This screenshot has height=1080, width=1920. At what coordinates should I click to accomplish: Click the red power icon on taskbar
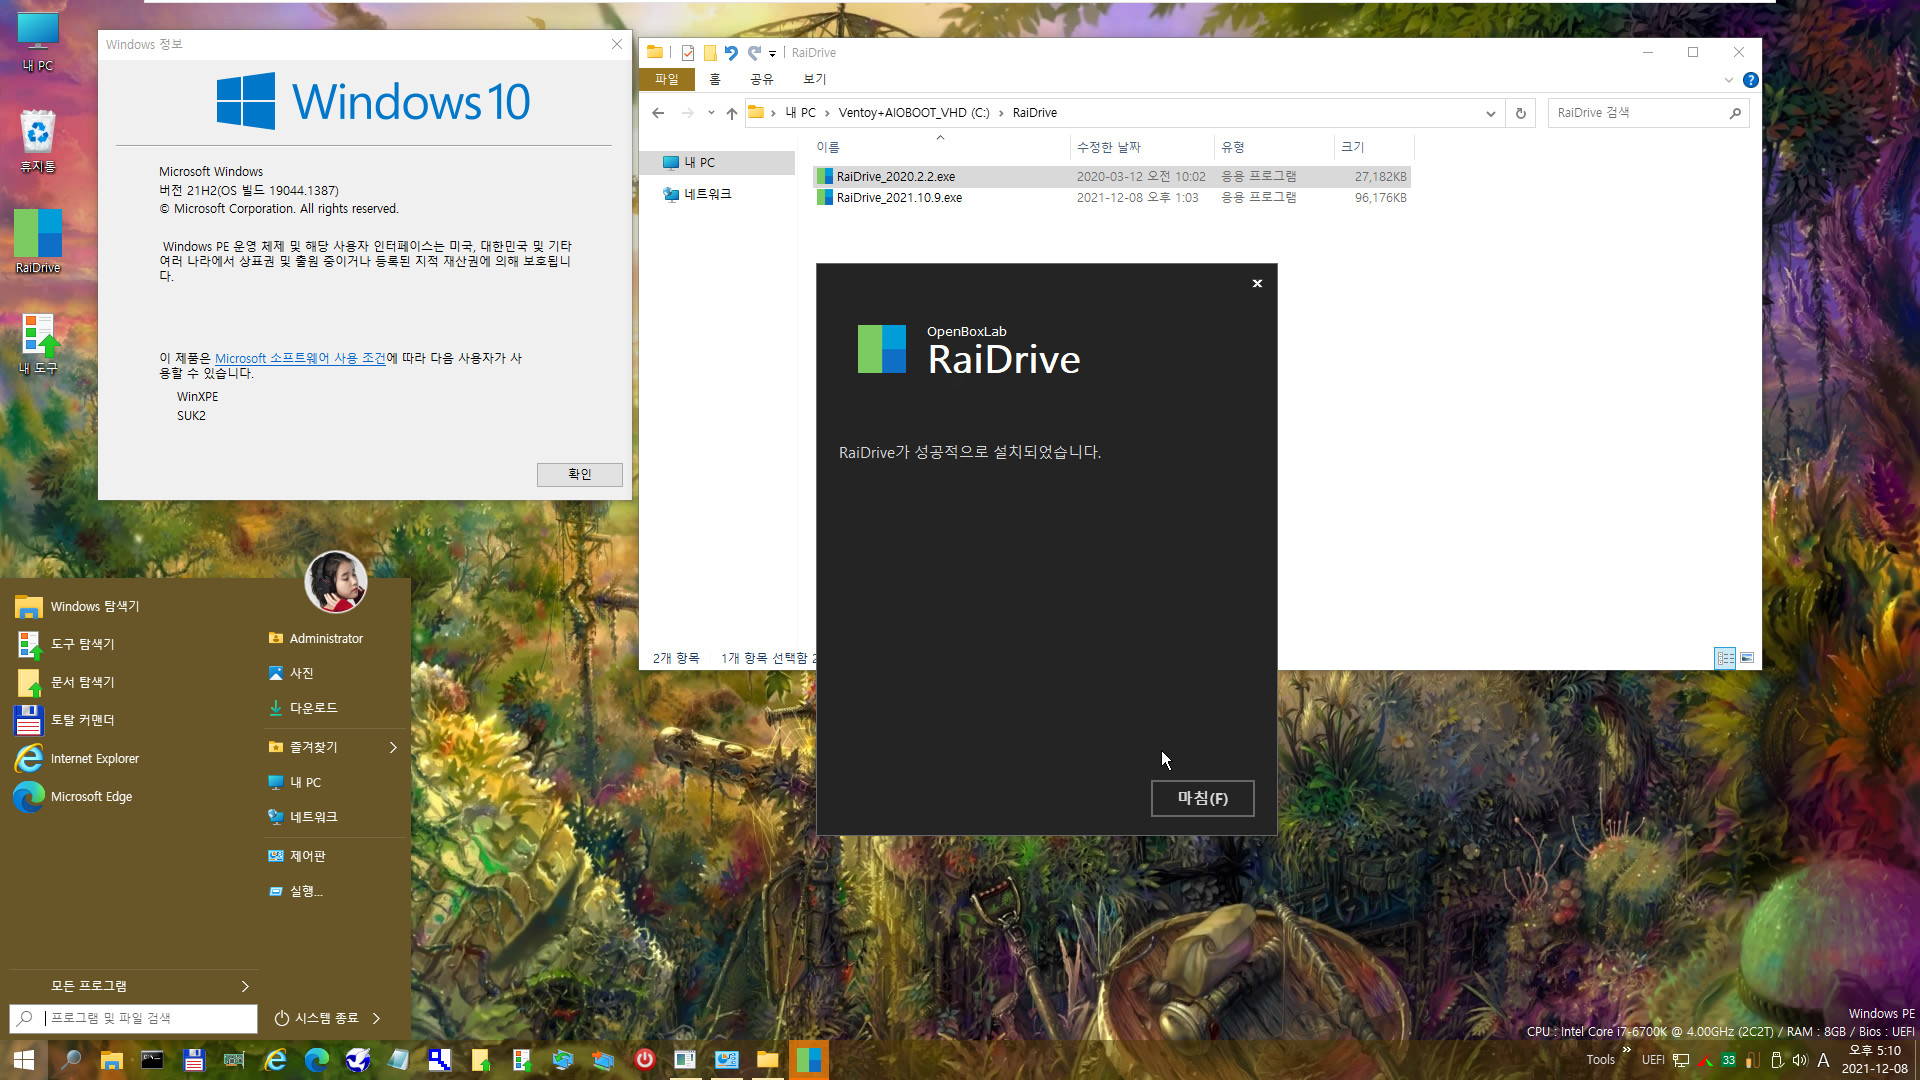(644, 1060)
